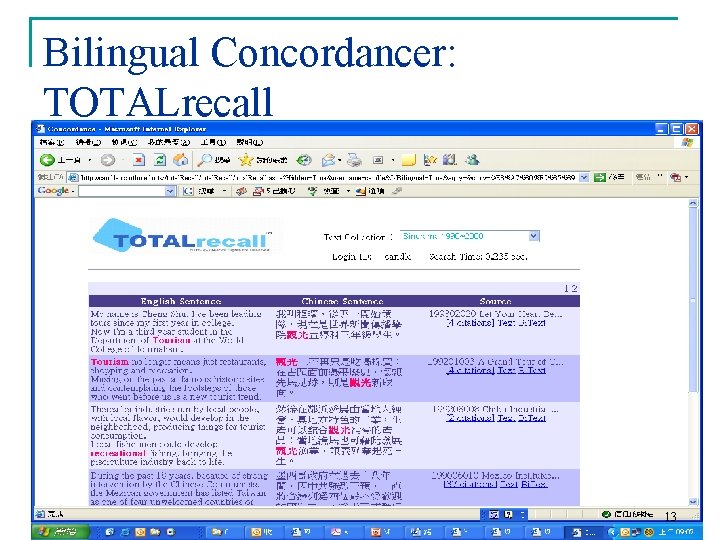Screen dimensions: 720x540
Task: Open the Help menu
Action: coord(249,142)
